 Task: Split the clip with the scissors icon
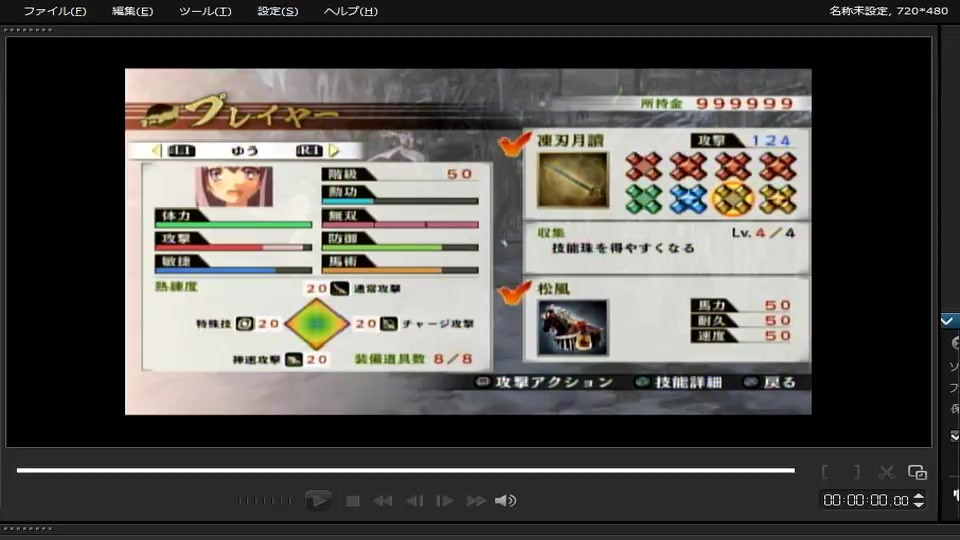pyautogui.click(x=886, y=472)
